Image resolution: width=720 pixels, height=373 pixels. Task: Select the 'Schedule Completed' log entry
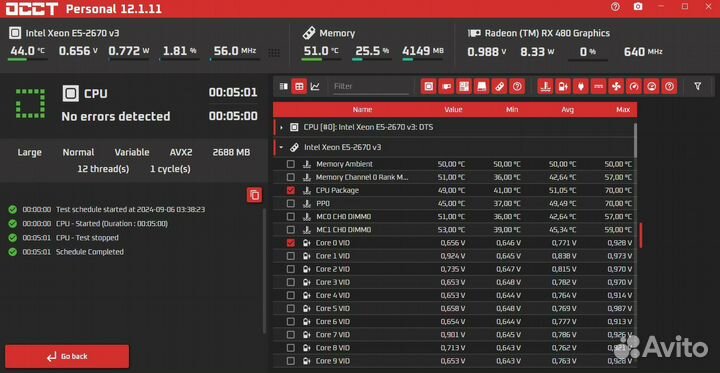click(90, 252)
